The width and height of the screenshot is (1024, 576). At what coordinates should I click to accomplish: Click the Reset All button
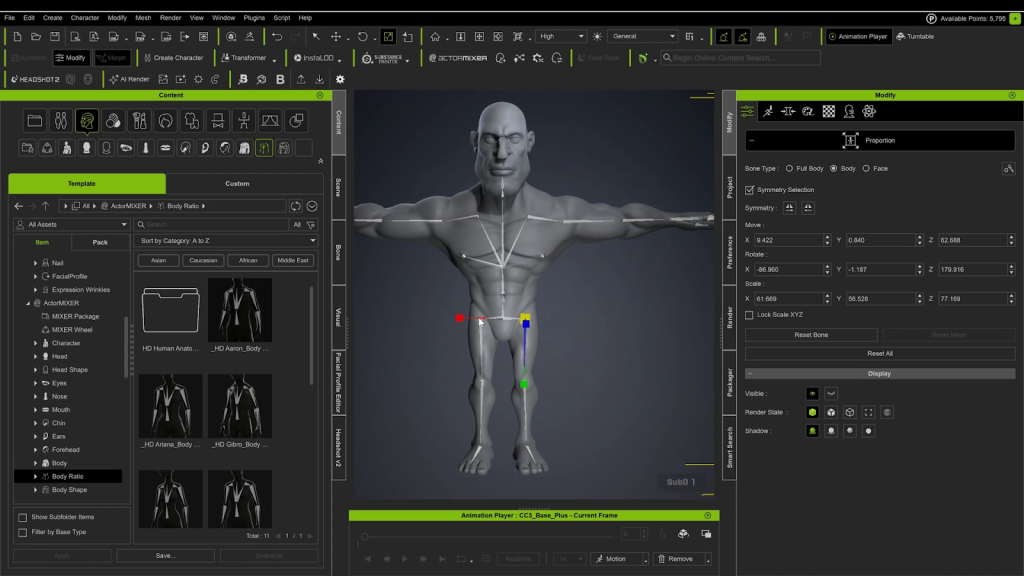pyautogui.click(x=880, y=354)
